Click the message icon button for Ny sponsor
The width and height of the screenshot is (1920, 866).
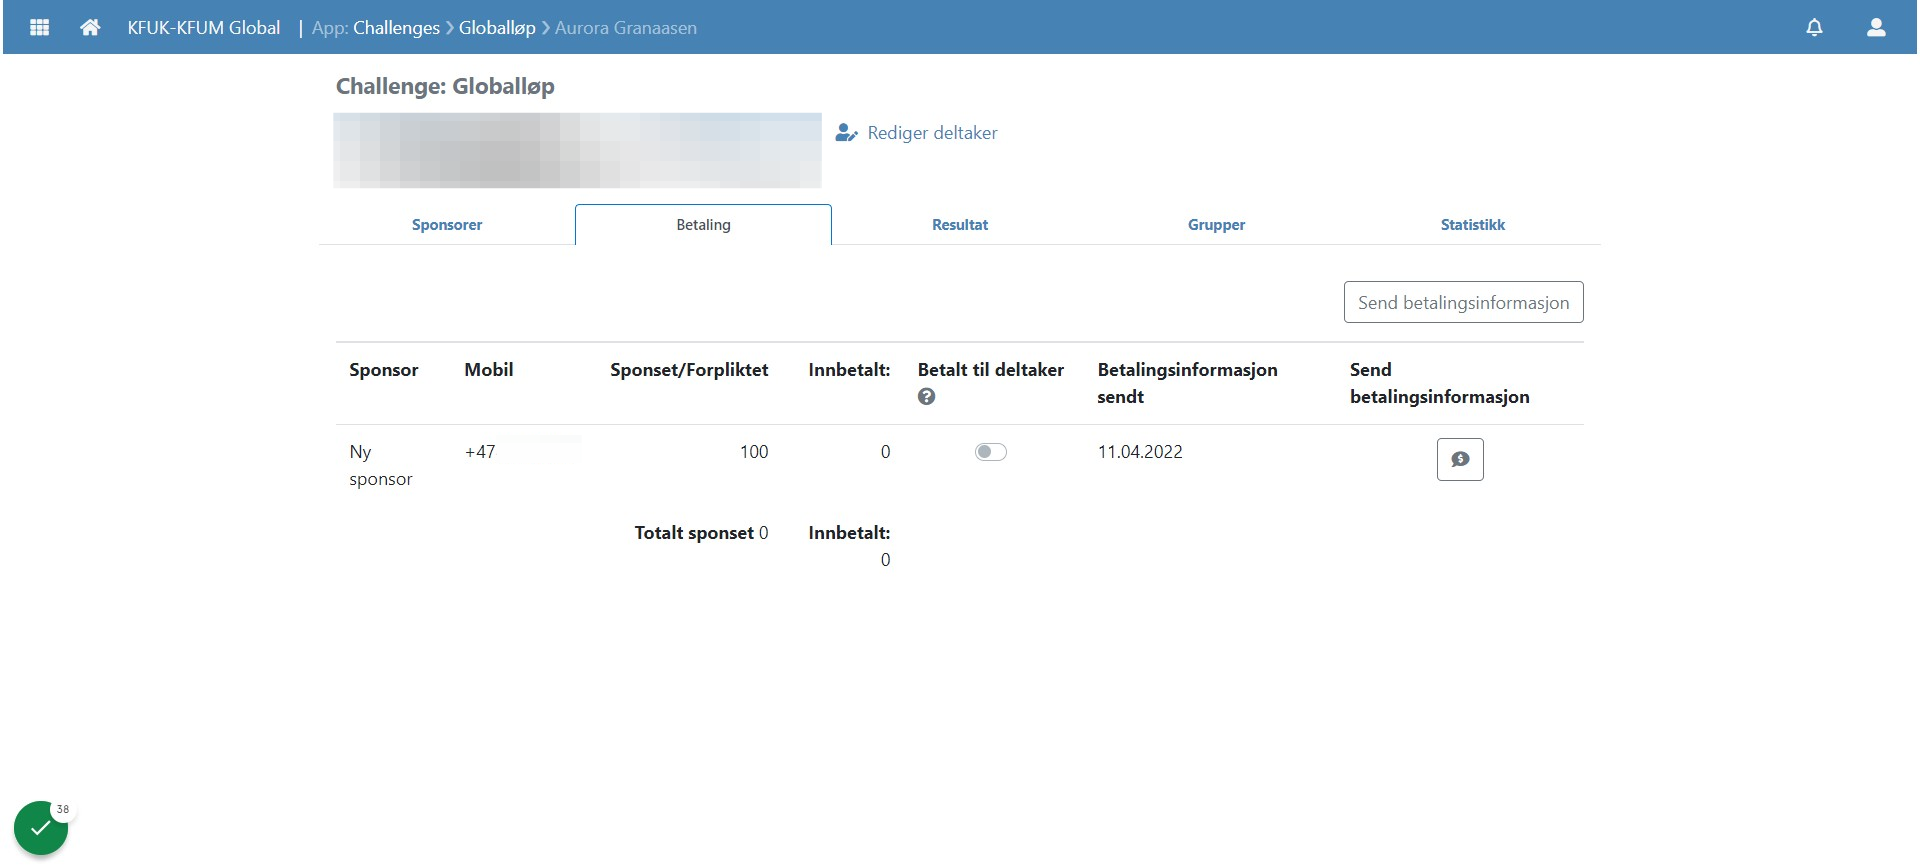click(1460, 459)
